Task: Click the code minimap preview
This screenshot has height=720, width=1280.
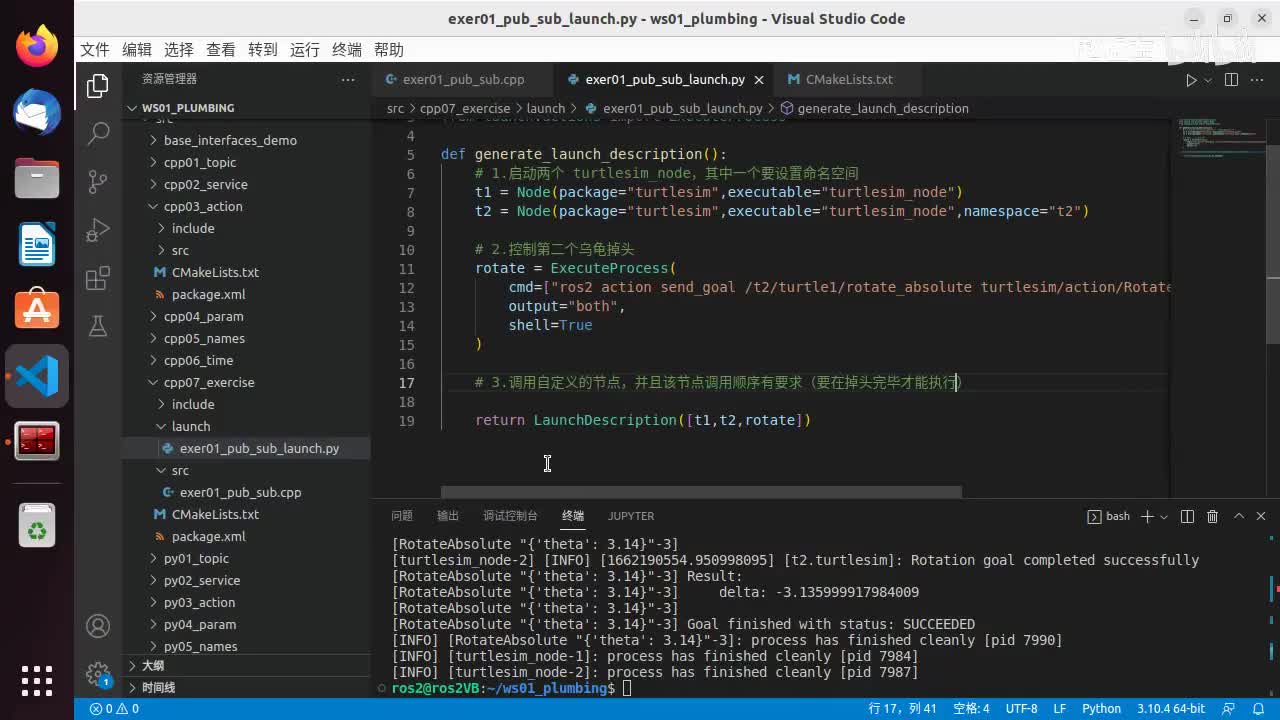Action: (x=1220, y=140)
